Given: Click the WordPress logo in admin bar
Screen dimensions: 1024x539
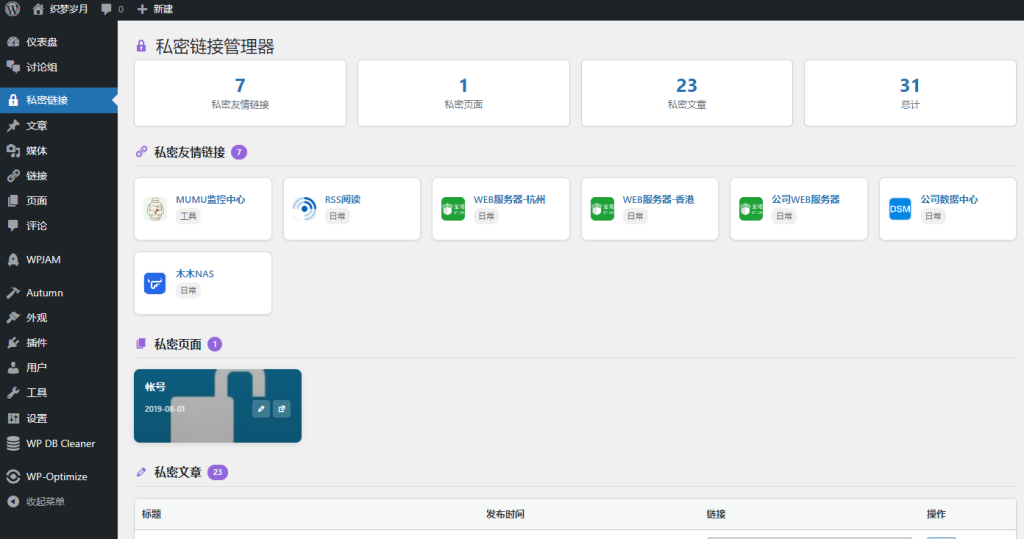Looking at the screenshot, I should point(11,9).
